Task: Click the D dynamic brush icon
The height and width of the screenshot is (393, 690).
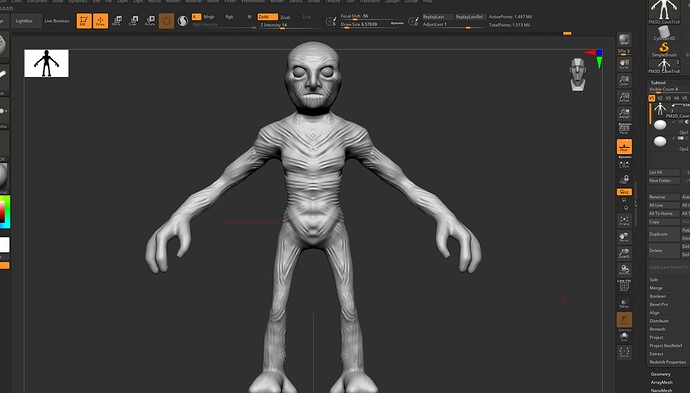Action: coord(413,21)
